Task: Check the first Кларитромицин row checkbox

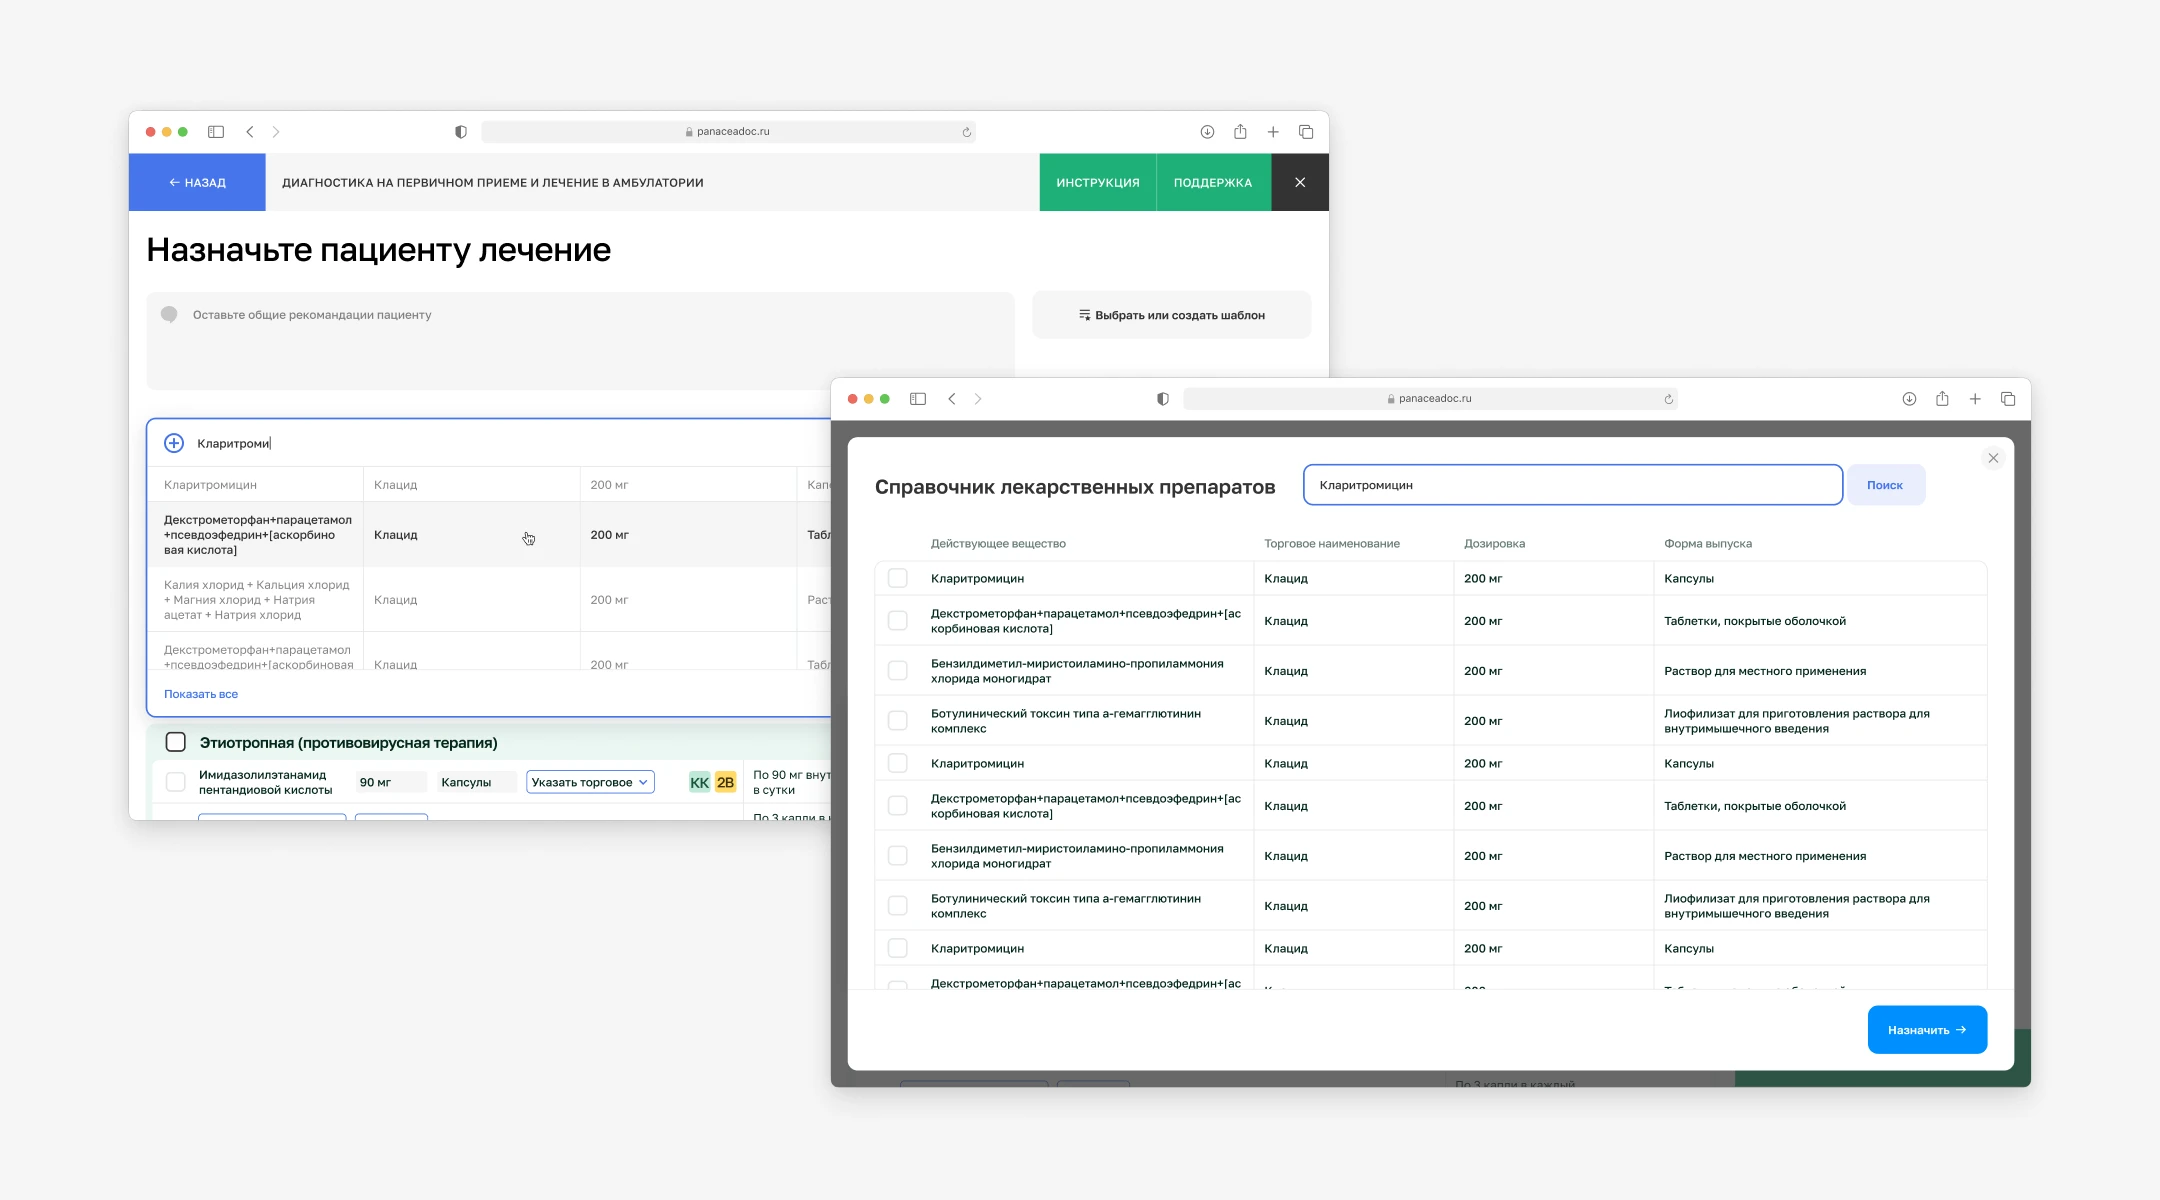Action: click(x=898, y=578)
